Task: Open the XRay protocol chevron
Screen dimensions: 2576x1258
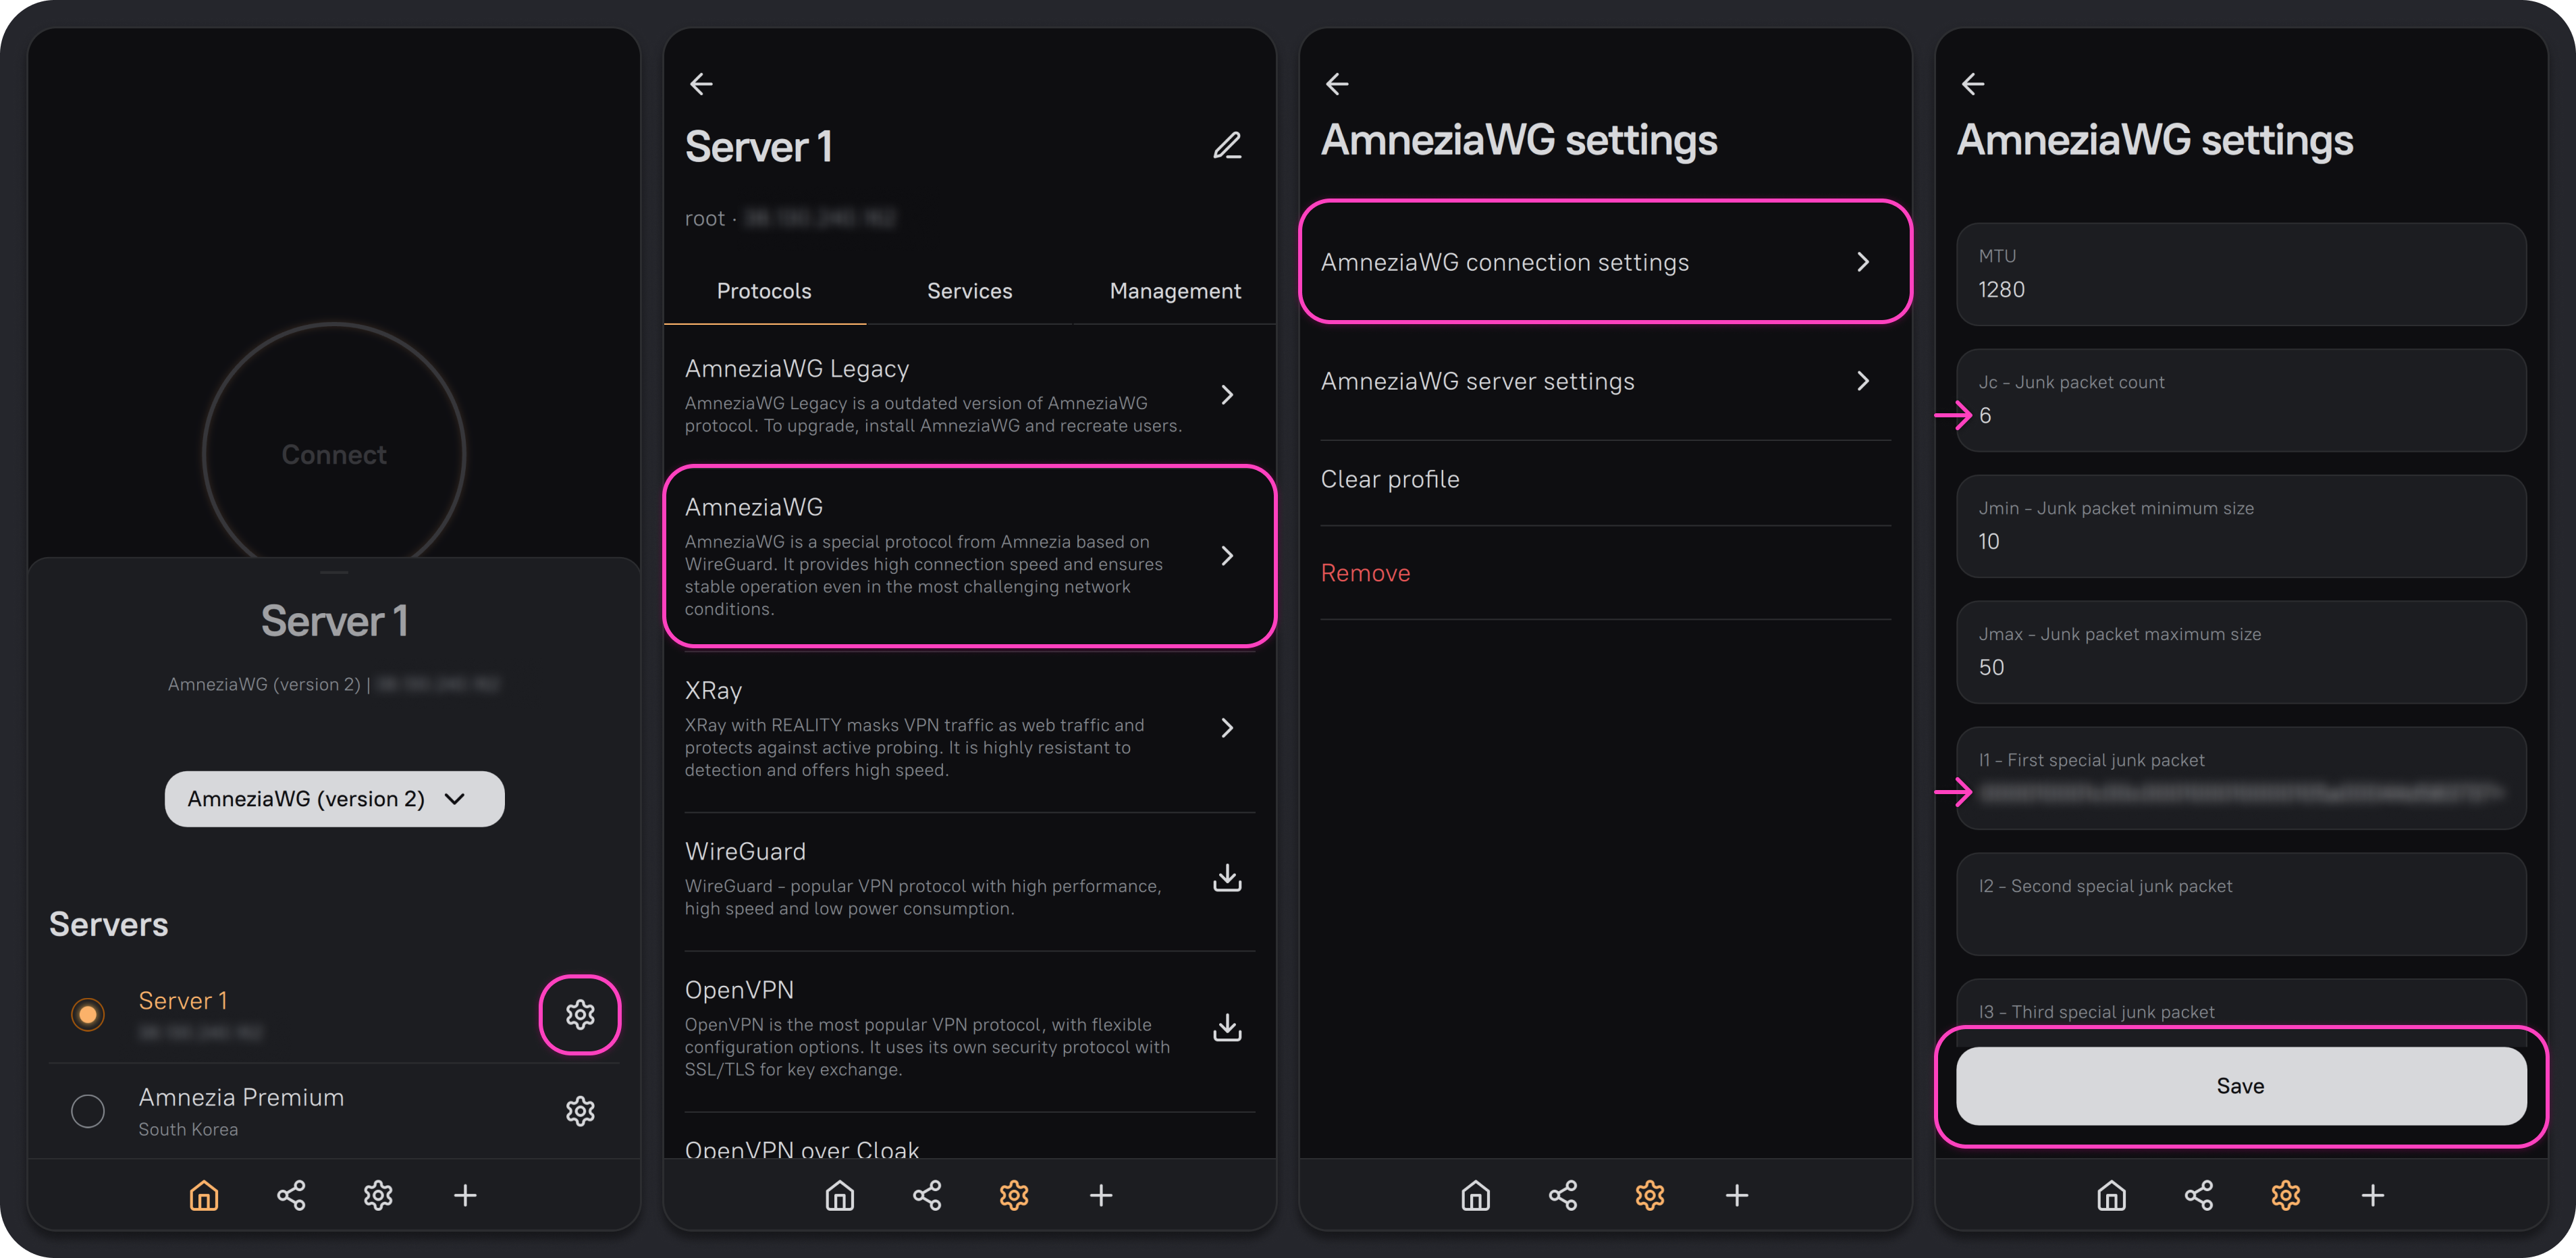Action: 1227,728
